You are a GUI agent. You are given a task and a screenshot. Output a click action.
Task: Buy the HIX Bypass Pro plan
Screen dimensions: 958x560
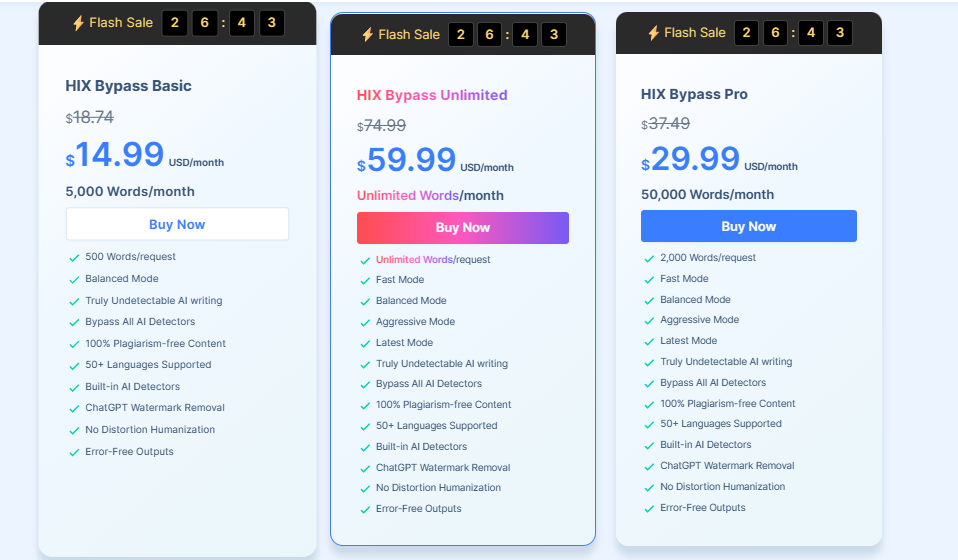(748, 227)
